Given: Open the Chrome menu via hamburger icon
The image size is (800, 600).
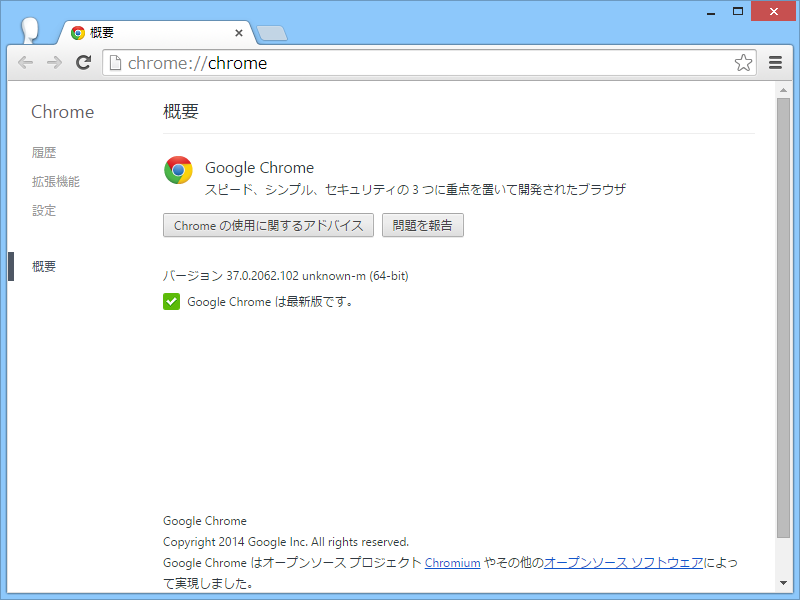Looking at the screenshot, I should point(775,62).
